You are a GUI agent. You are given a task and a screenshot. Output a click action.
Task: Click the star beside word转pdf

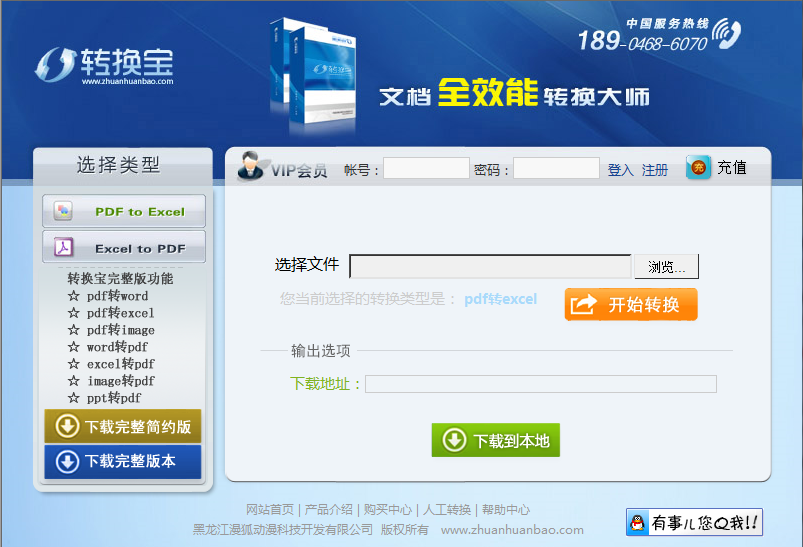[x=74, y=347]
